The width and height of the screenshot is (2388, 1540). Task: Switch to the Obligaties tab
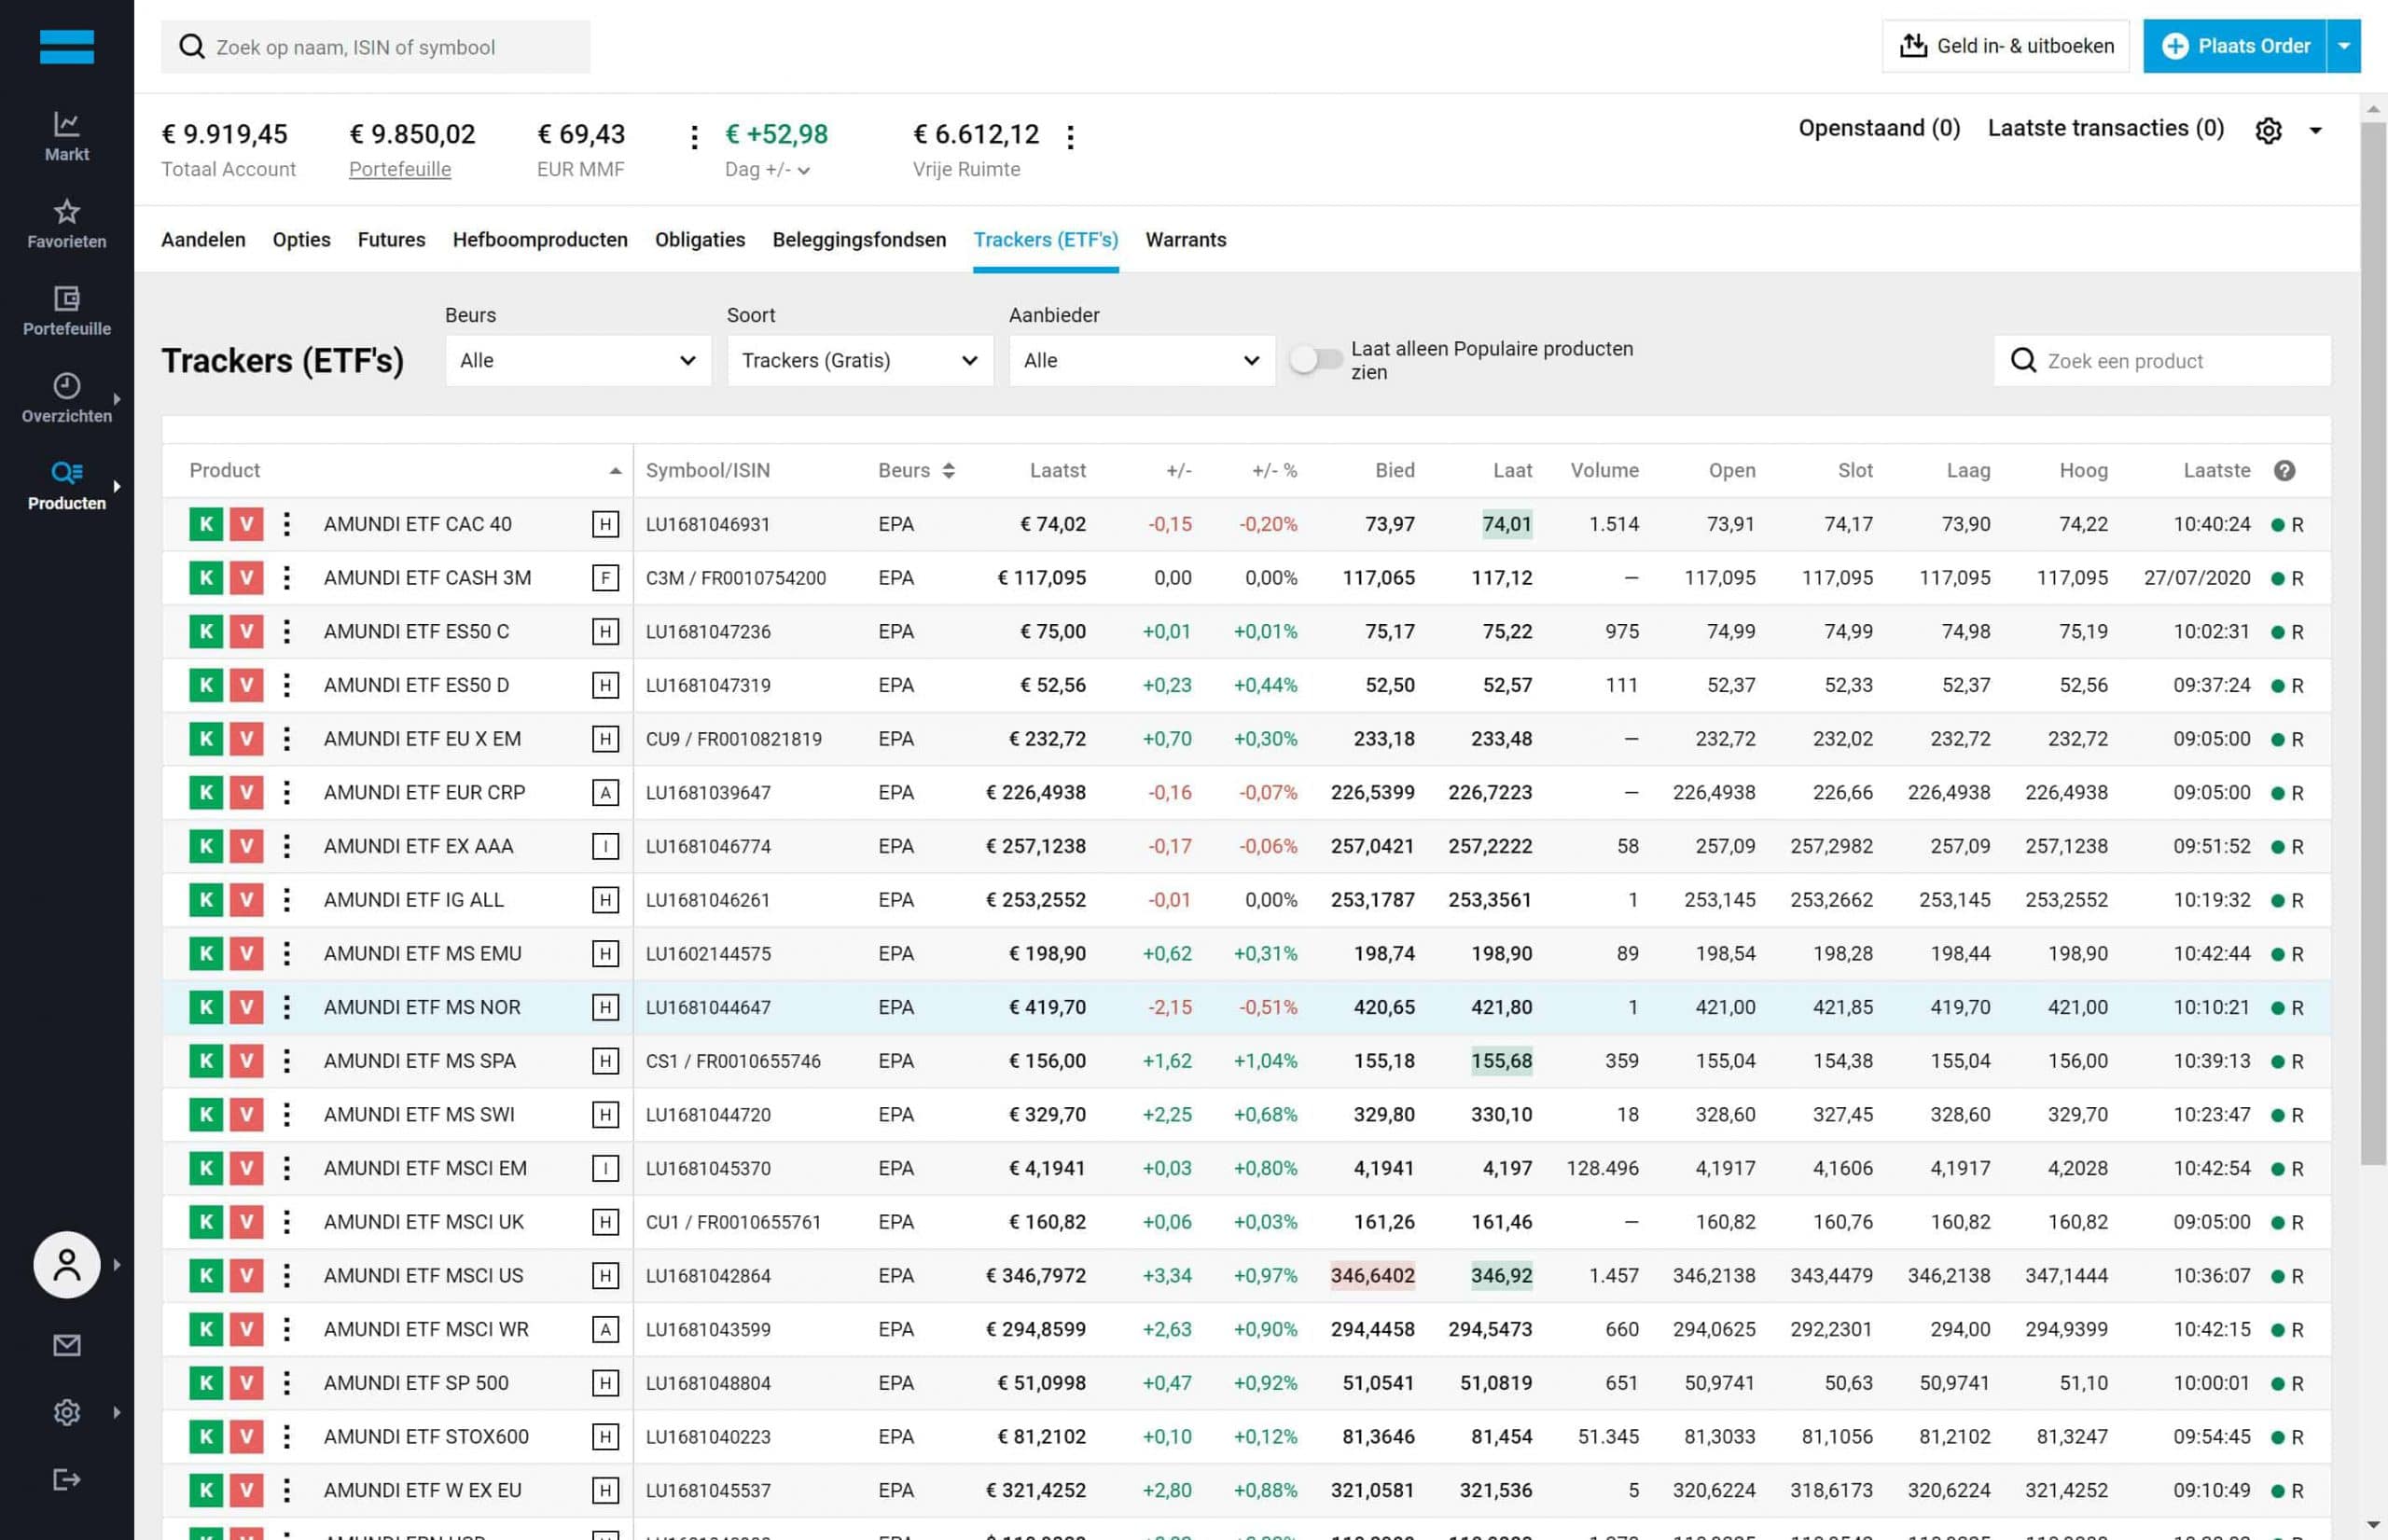pyautogui.click(x=700, y=239)
